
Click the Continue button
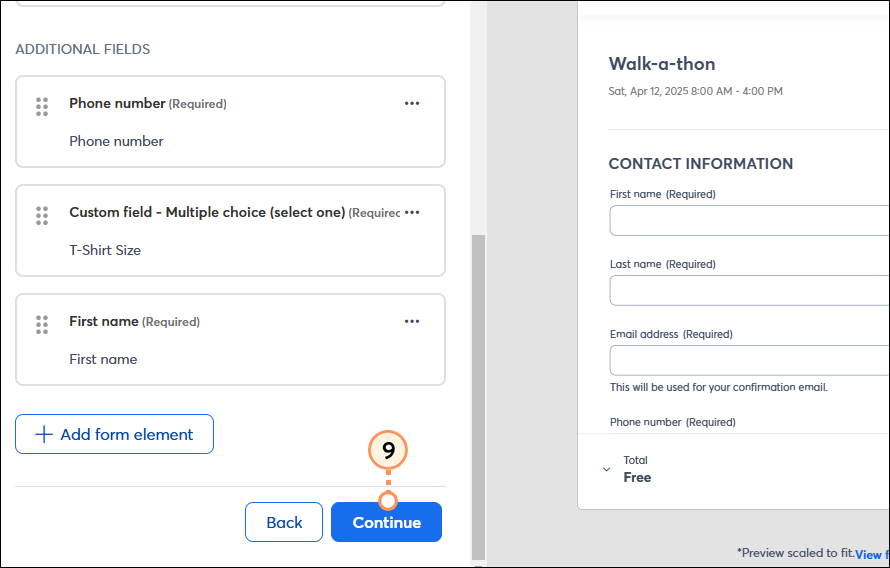click(387, 522)
